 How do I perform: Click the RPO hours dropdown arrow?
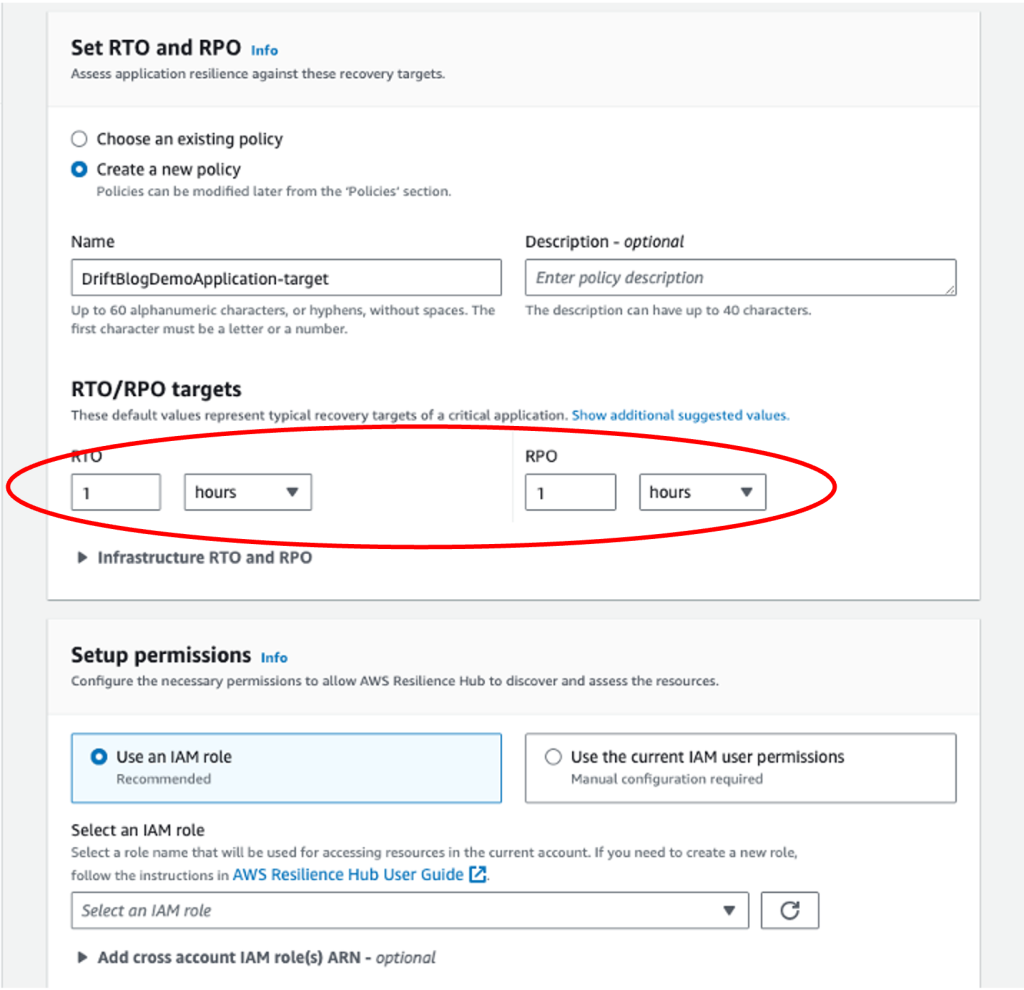(746, 492)
